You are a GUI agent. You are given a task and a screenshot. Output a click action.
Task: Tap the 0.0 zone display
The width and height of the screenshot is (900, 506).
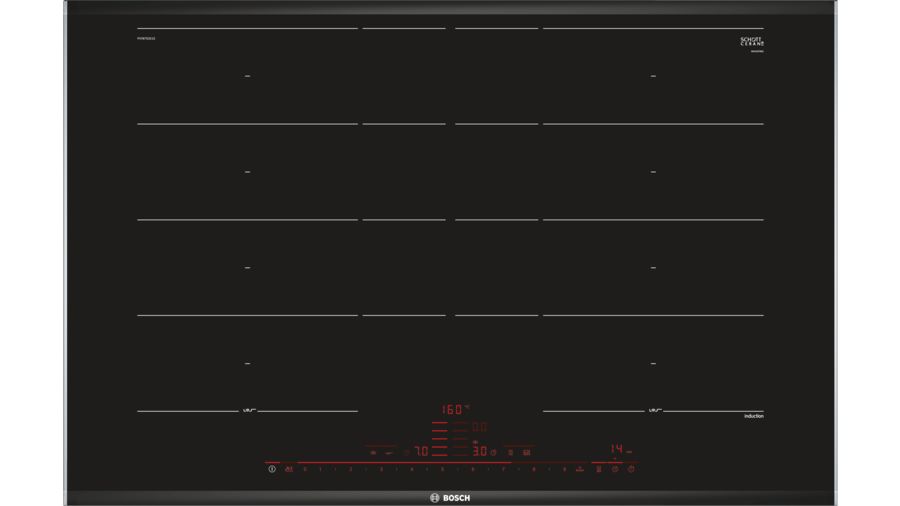(479, 428)
